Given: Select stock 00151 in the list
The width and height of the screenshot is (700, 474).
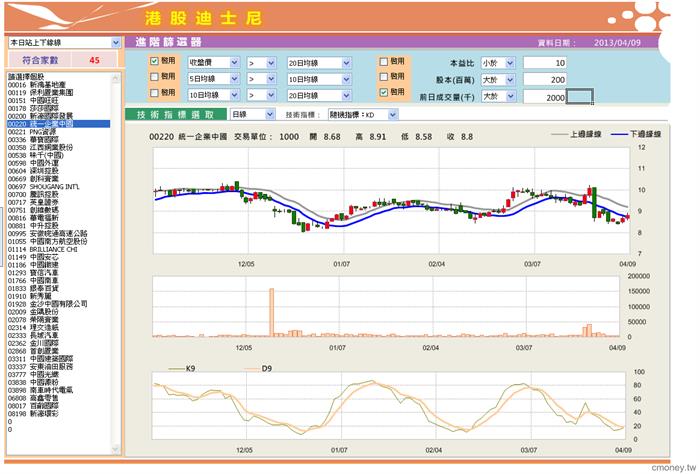Looking at the screenshot, I should point(58,100).
